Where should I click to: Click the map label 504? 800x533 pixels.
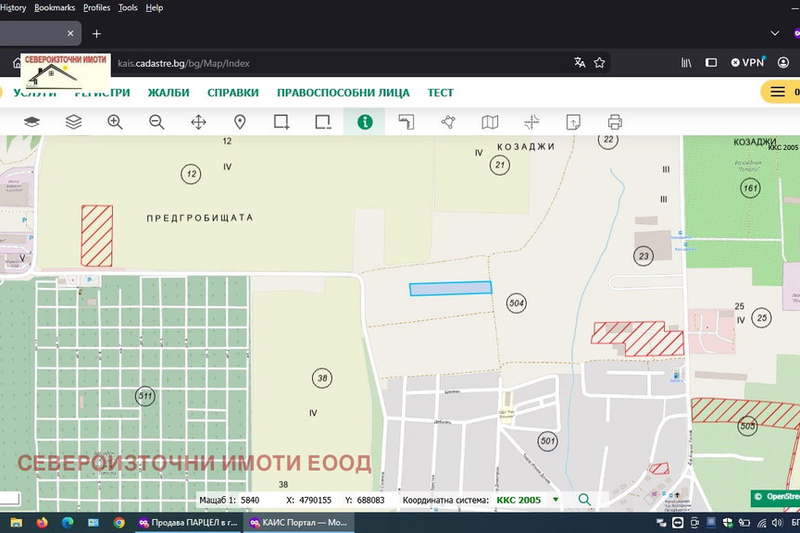tap(516, 303)
